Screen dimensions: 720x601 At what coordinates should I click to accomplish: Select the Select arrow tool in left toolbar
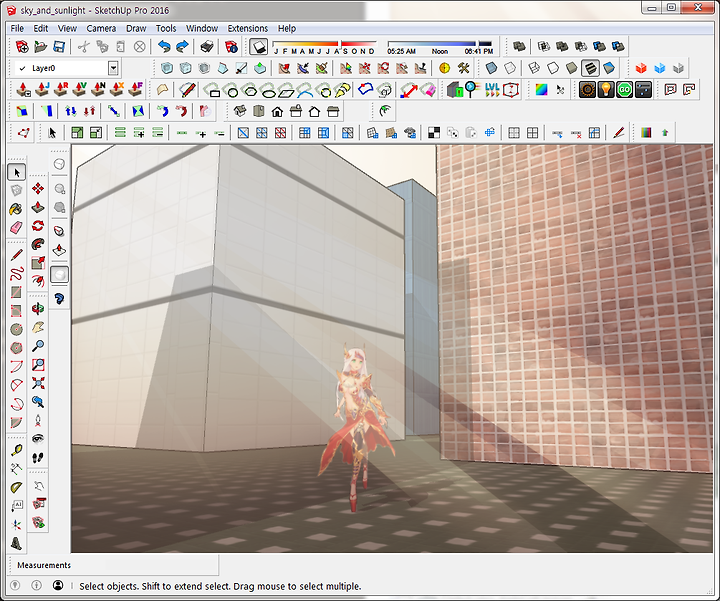coord(17,173)
